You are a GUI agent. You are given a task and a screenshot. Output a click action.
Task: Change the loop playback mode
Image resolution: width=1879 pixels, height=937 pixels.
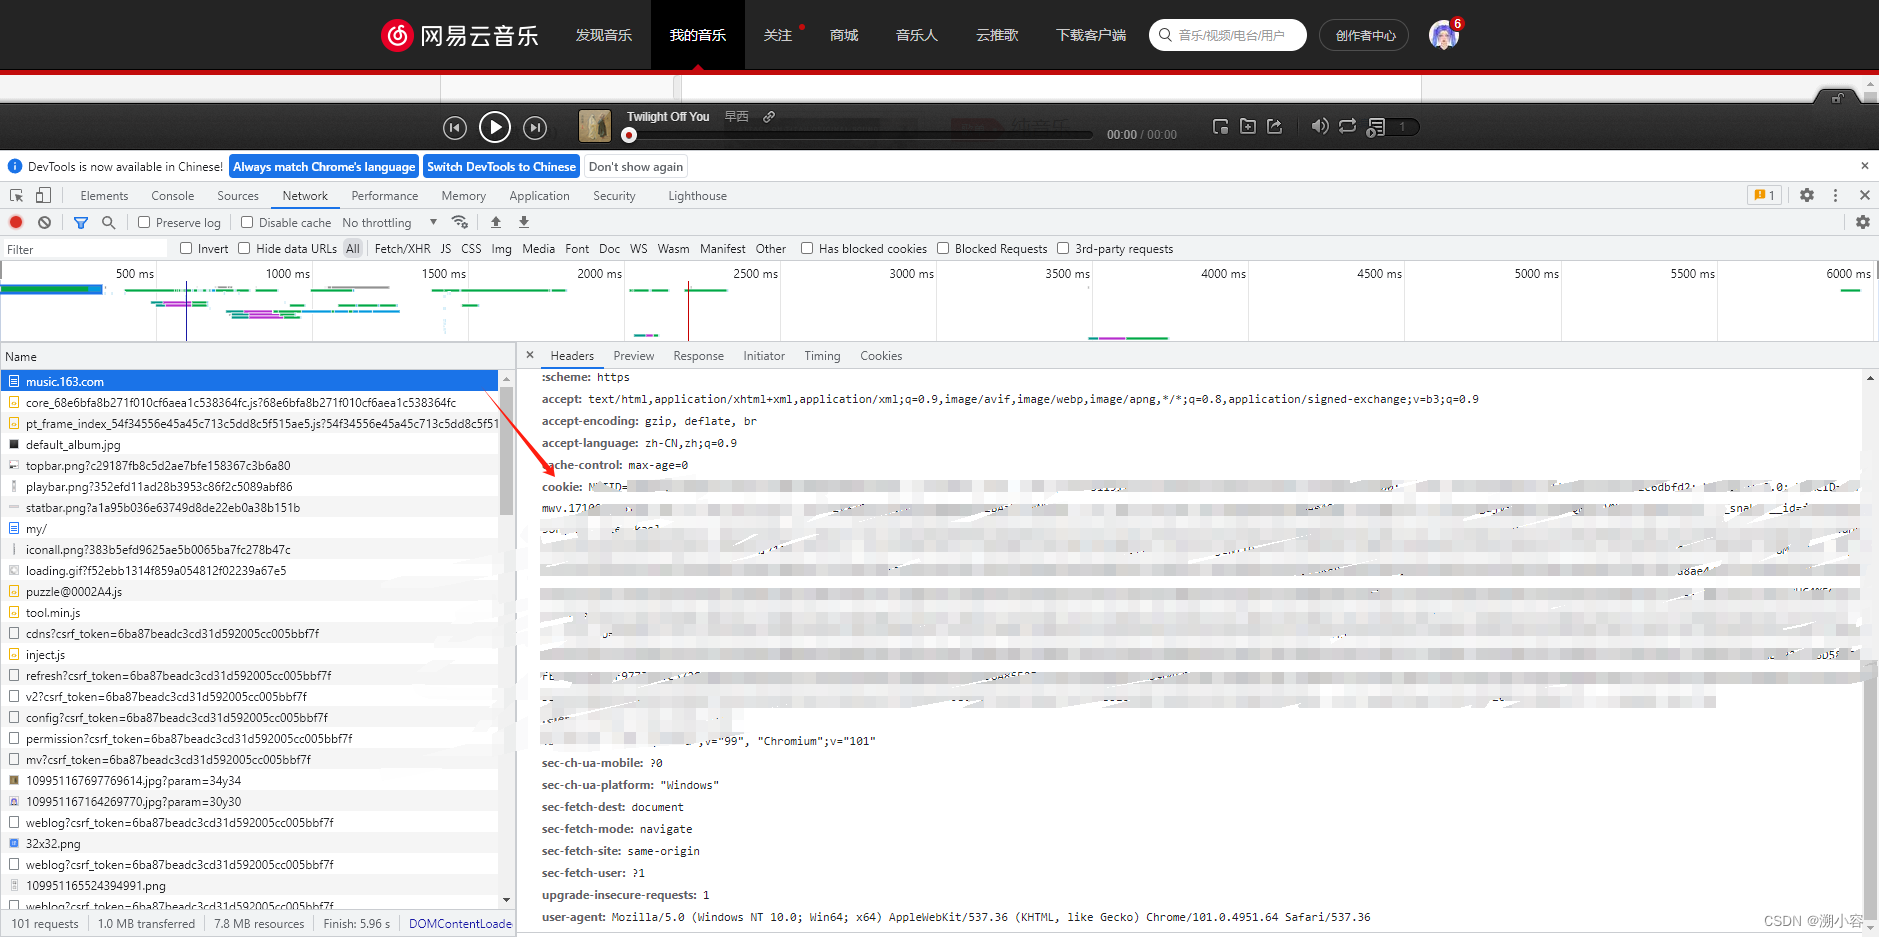[x=1348, y=126]
